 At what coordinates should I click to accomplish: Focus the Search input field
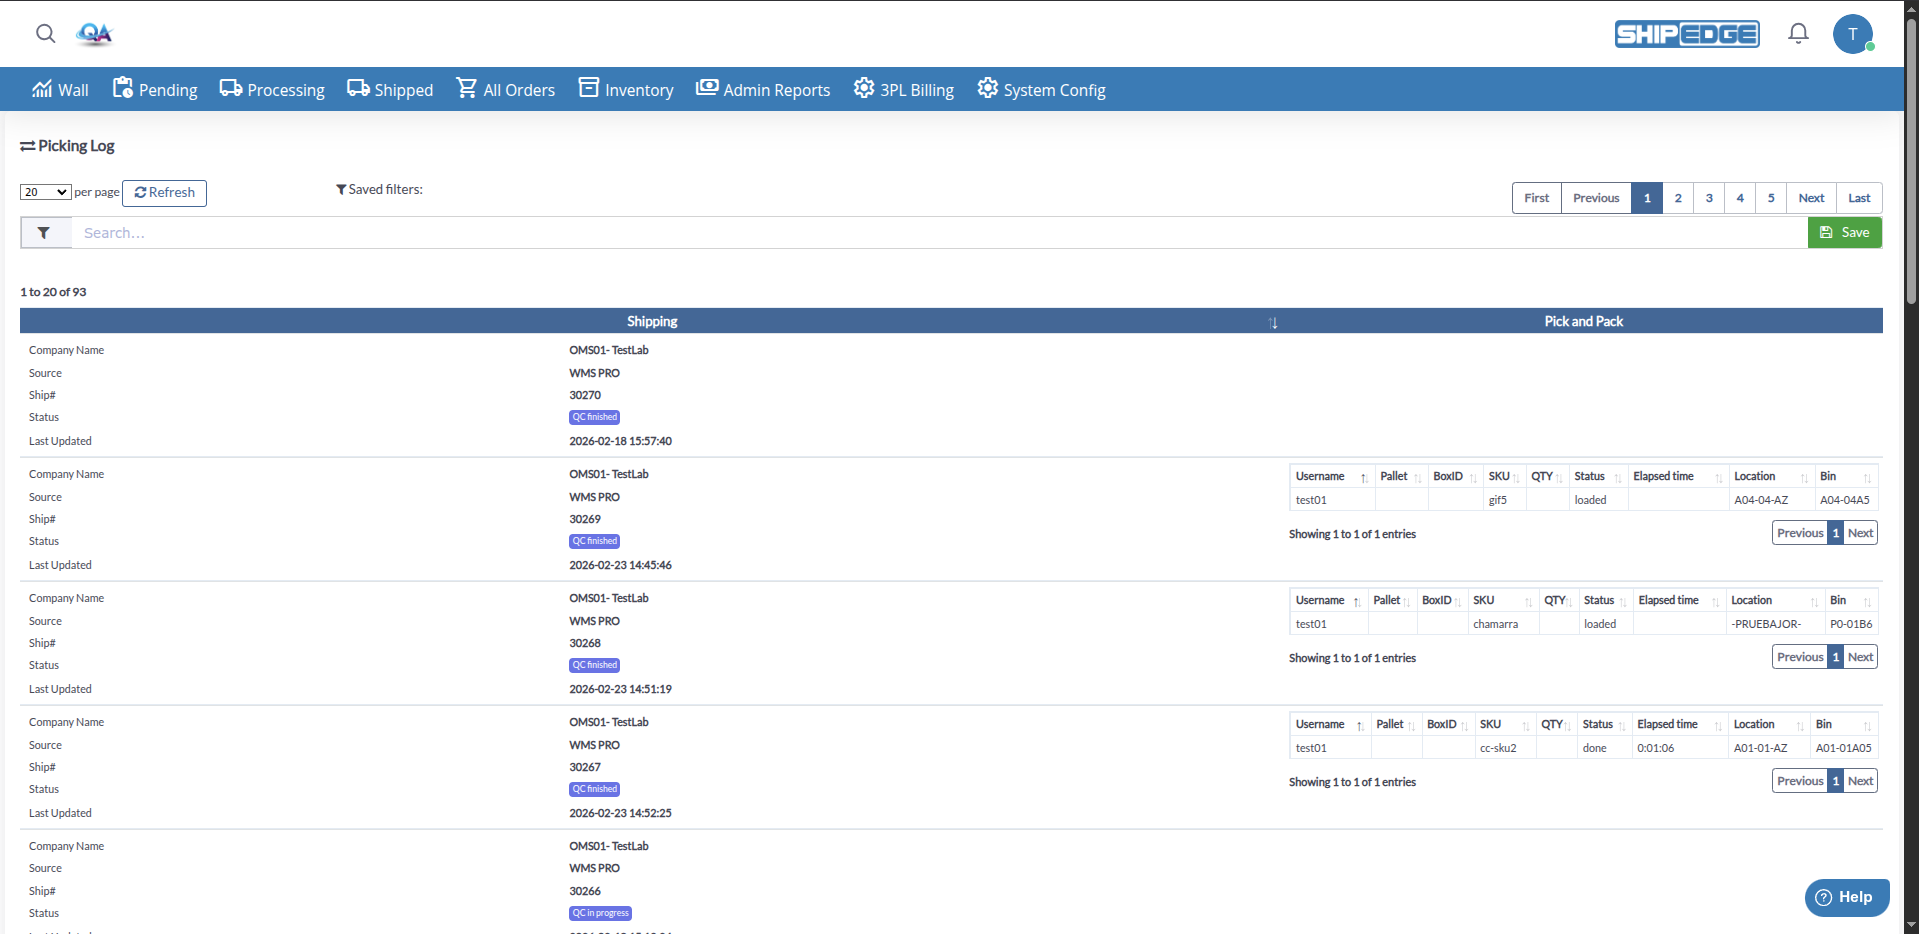[x=939, y=233]
